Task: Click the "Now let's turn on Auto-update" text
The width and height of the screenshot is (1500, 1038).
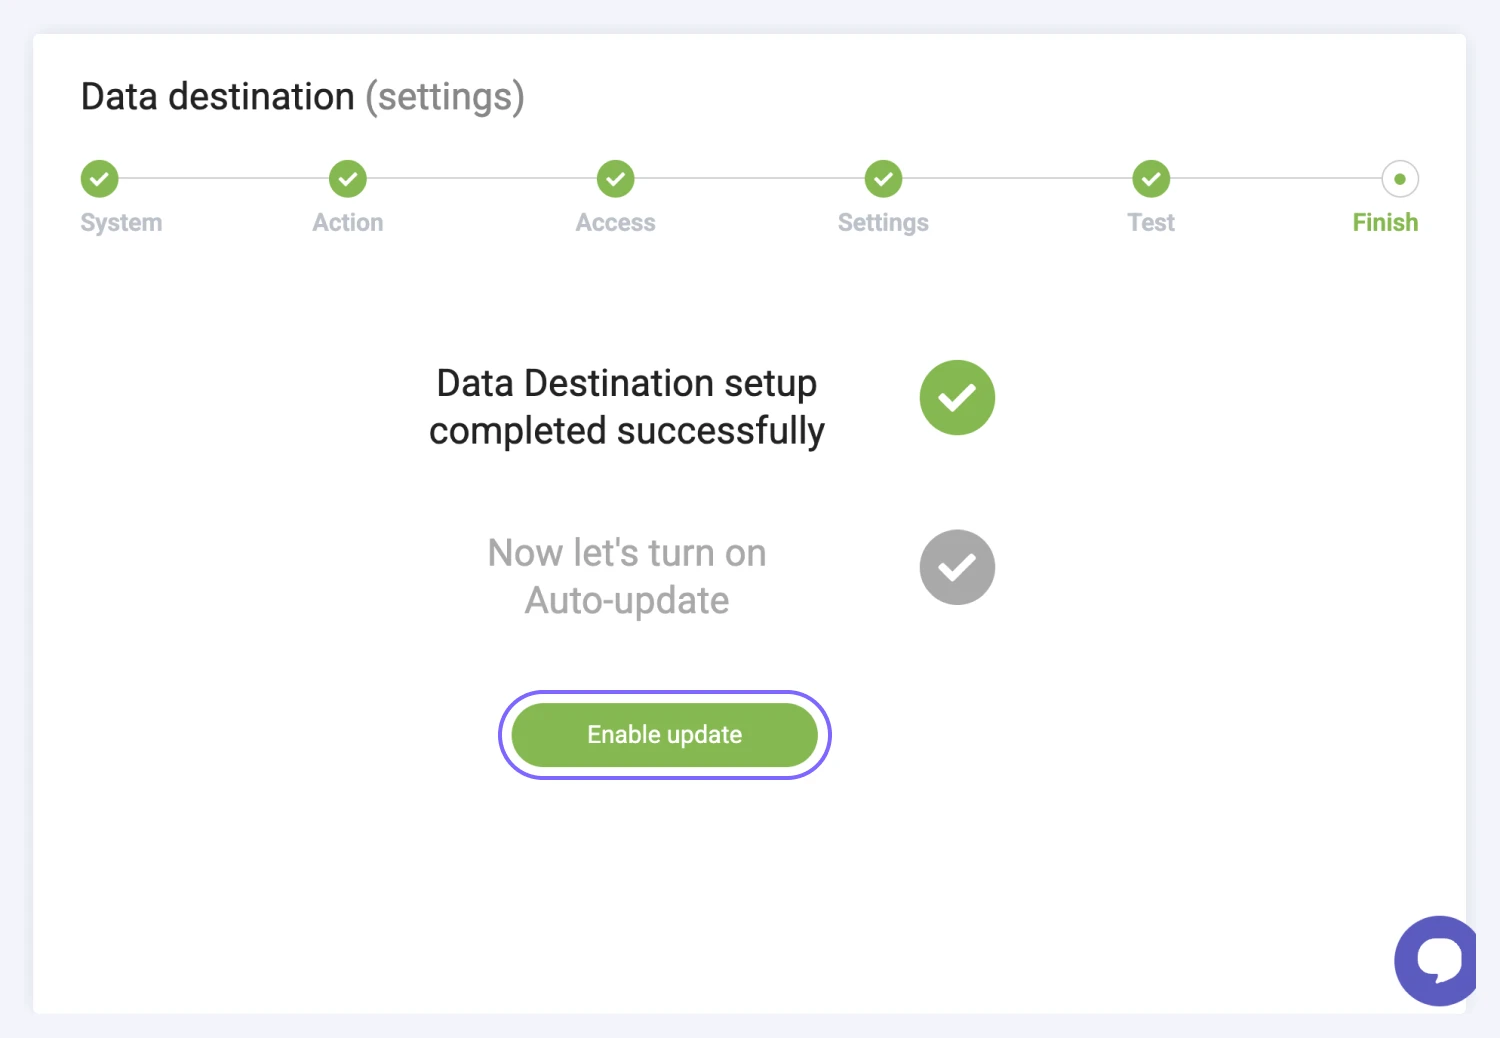Action: [x=627, y=577]
